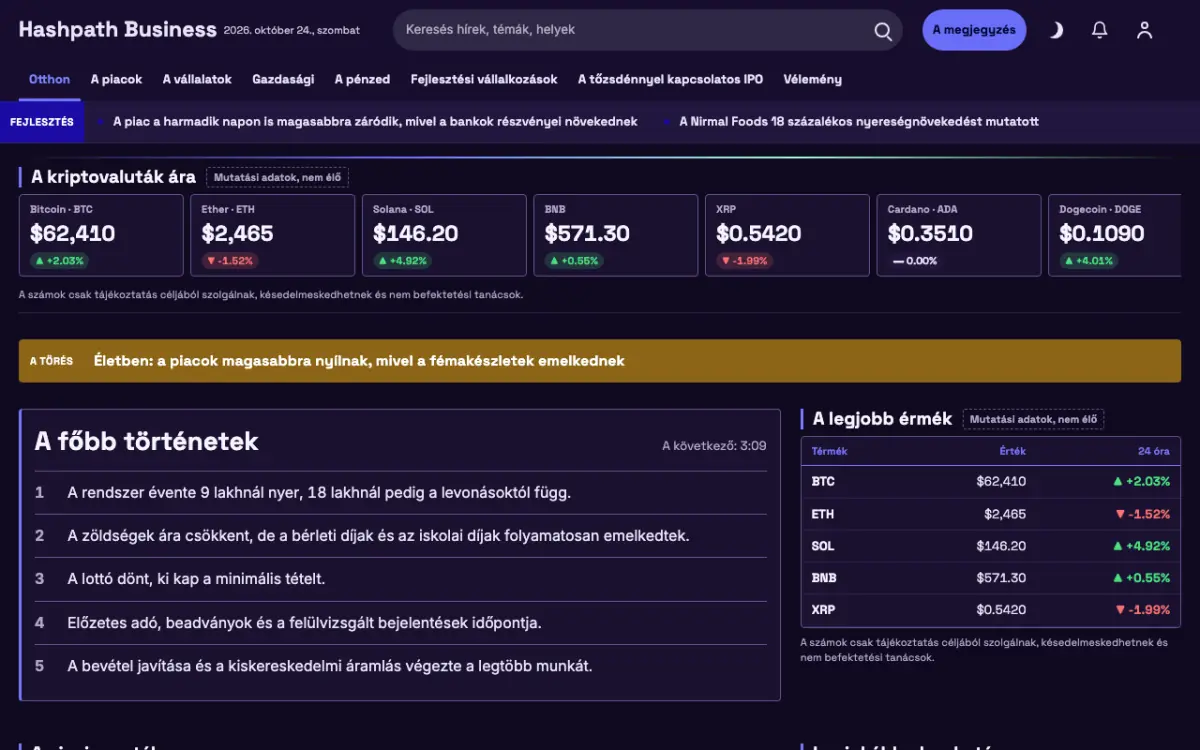Viewport: 1200px width, 750px height.
Task: Click the '0.00%' badge on Cardano card
Action: point(915,261)
